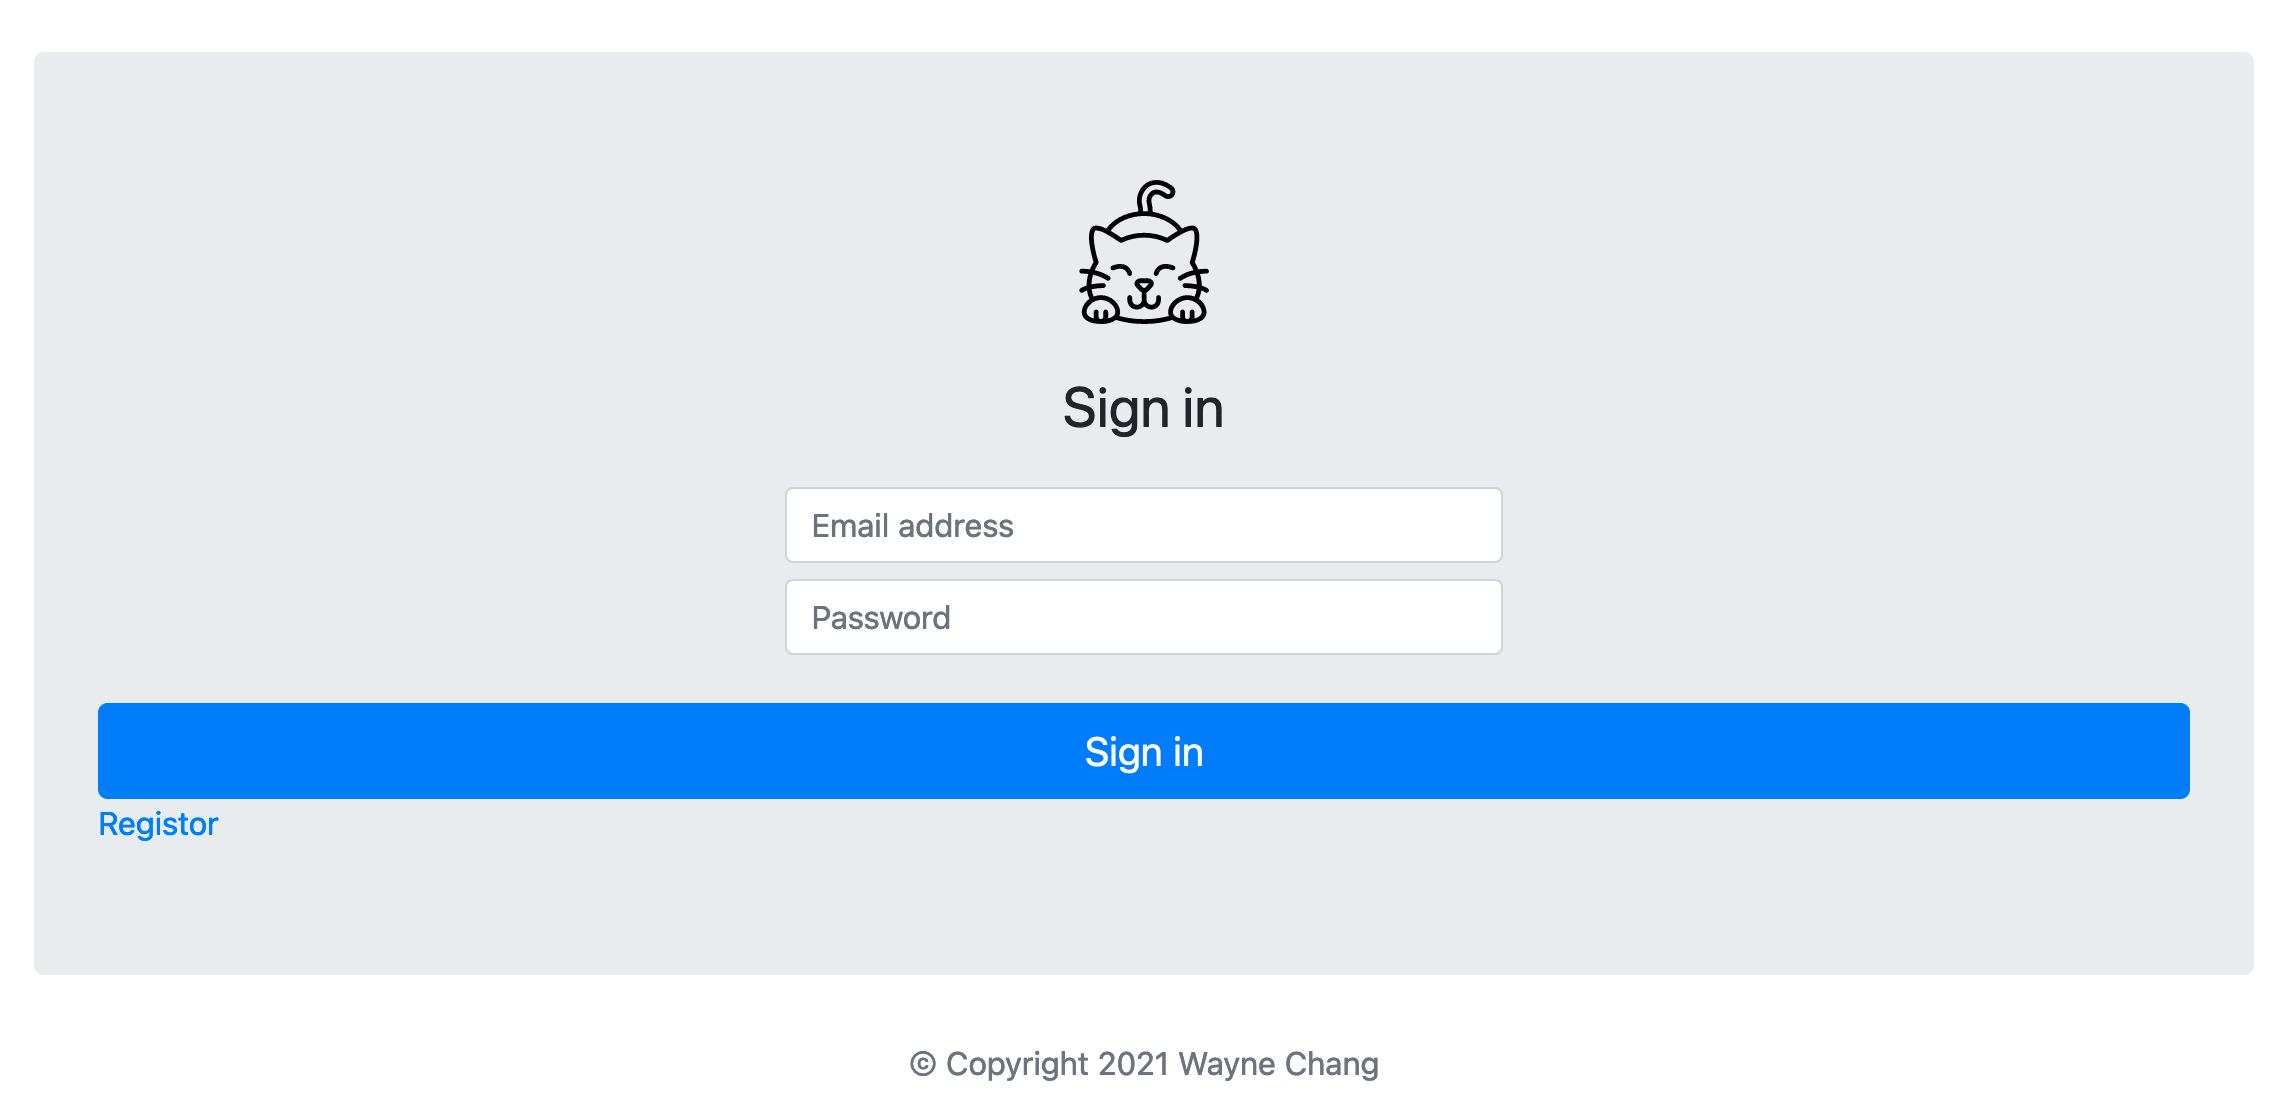Screen dimensions: 2294x1108
Task: Click the cat logo's right paw
Action: tap(1188, 311)
